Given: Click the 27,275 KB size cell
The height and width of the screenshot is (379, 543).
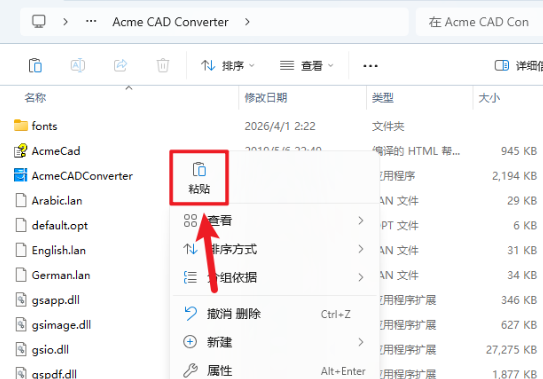Looking at the screenshot, I should point(511,350).
